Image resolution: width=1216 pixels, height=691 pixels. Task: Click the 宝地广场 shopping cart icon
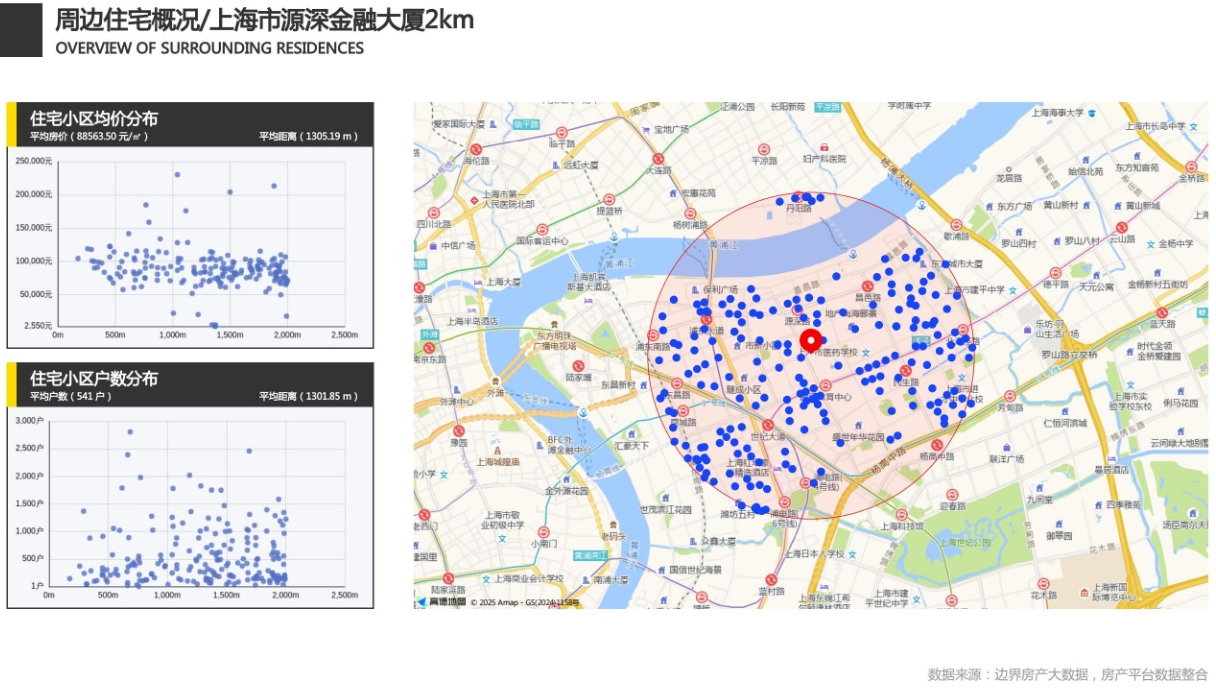(645, 129)
